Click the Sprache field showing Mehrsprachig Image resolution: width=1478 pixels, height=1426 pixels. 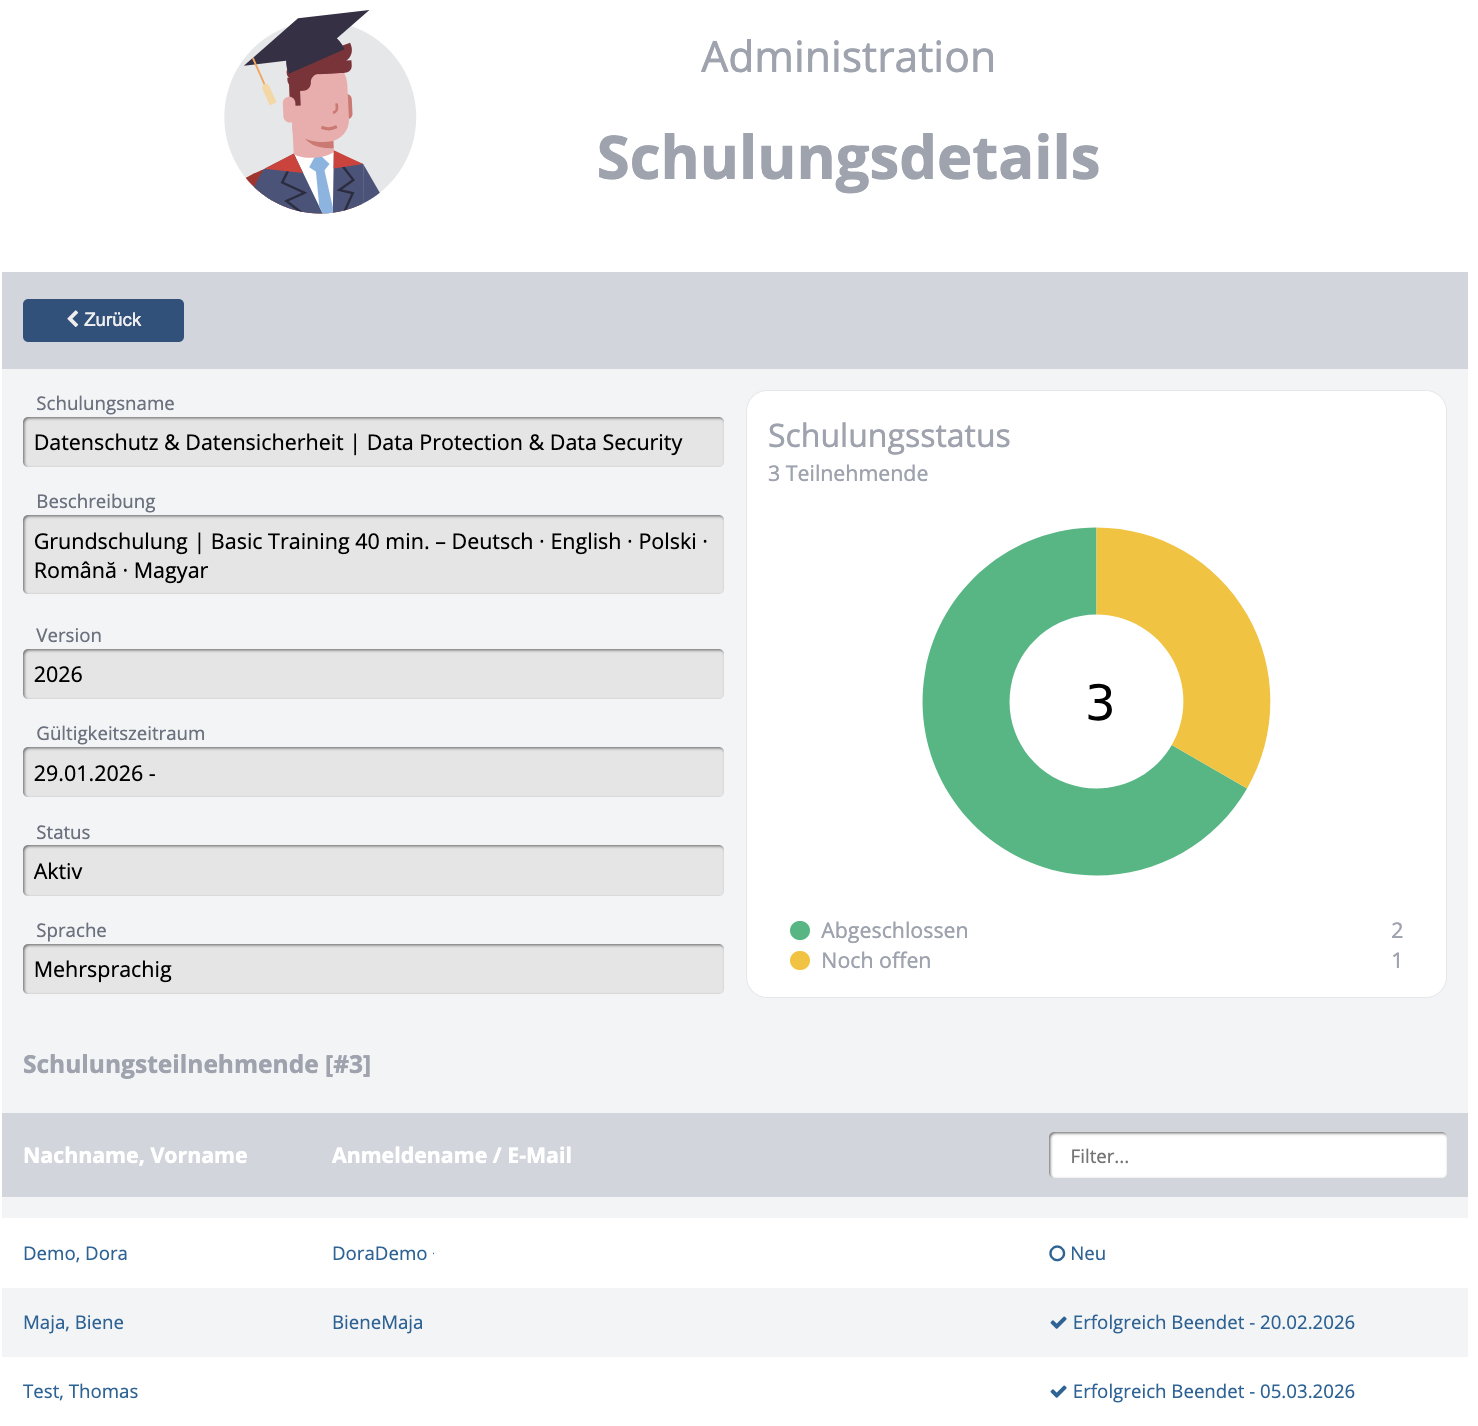point(372,969)
